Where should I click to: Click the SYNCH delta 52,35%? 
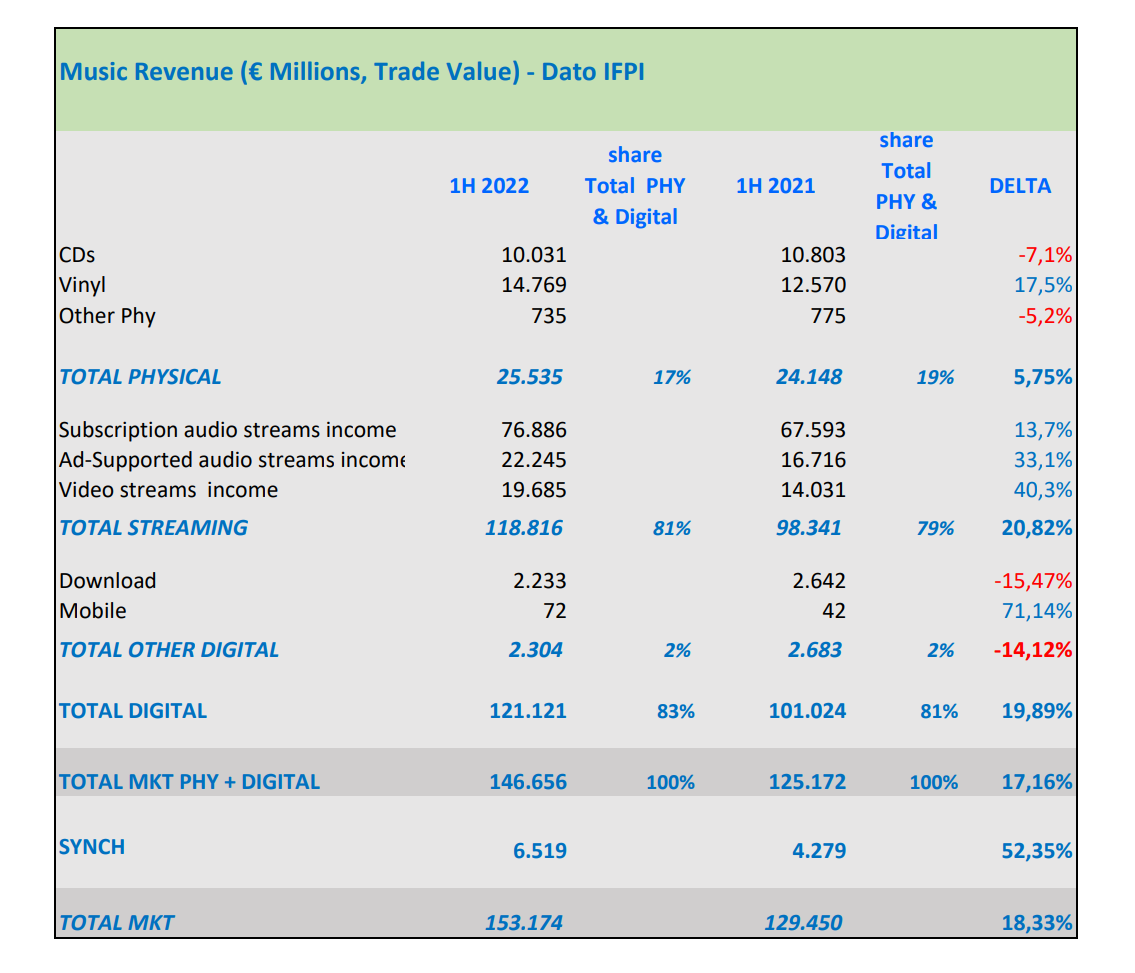(1037, 851)
